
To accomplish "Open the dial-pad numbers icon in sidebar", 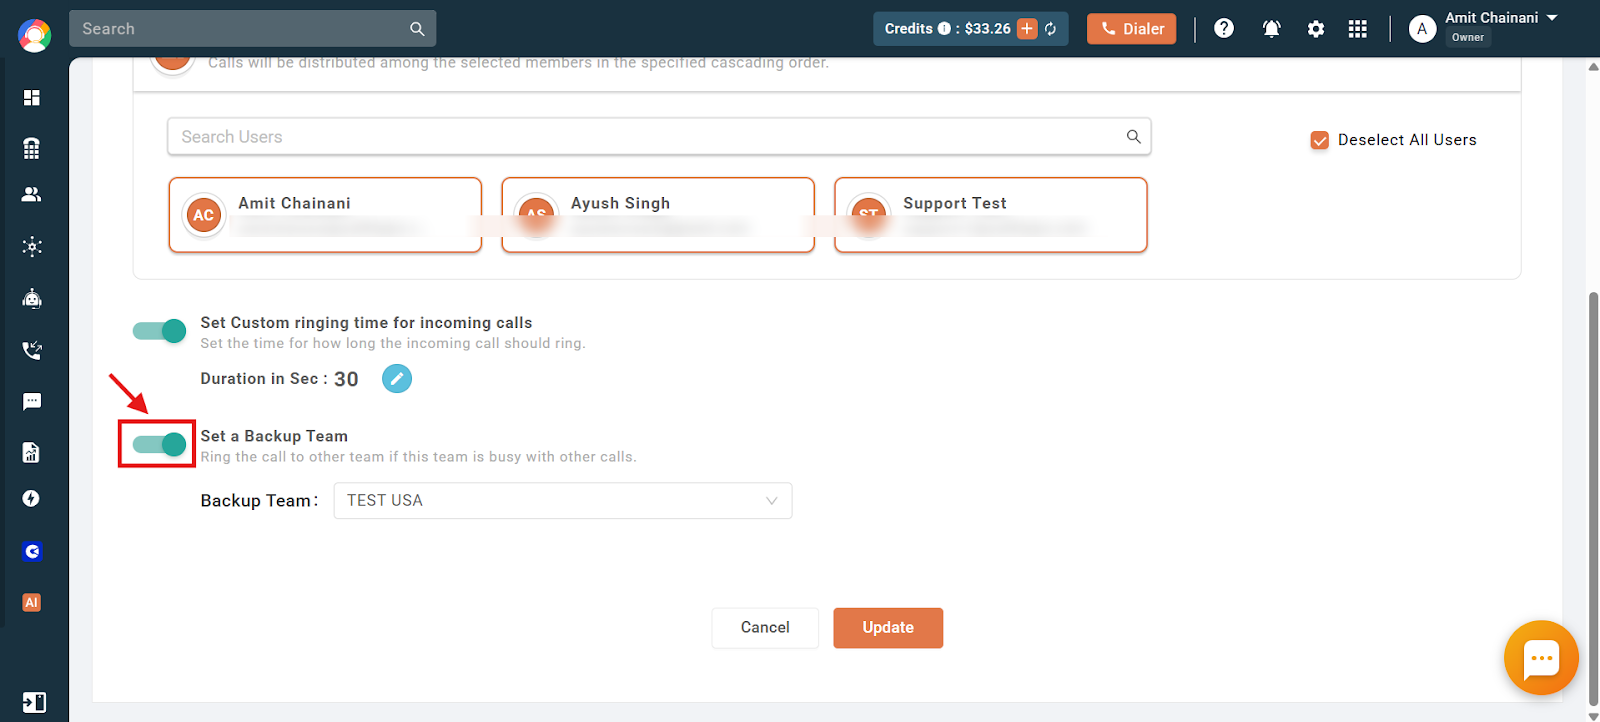I will pyautogui.click(x=32, y=148).
